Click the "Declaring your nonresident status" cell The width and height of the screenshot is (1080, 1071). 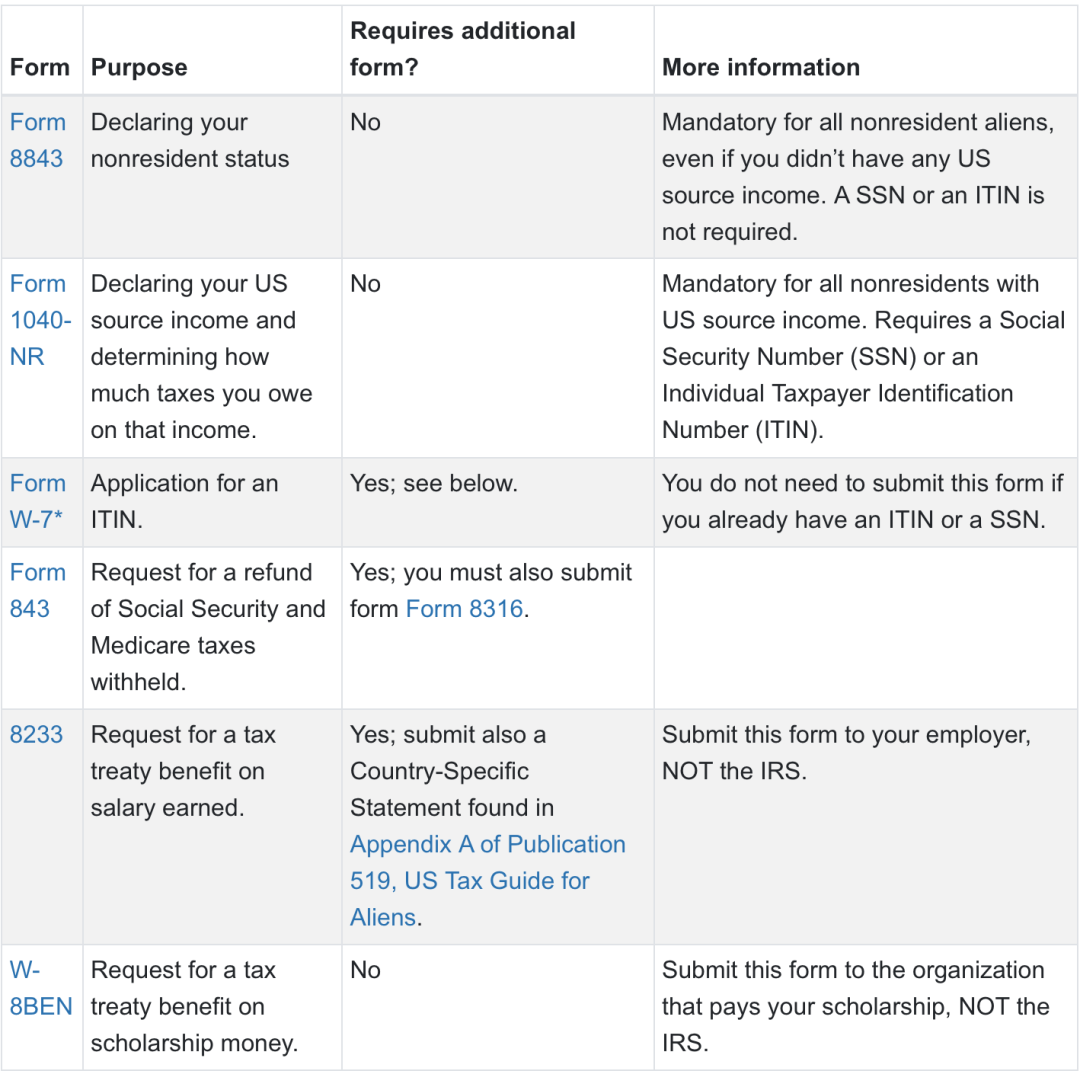coord(190,140)
